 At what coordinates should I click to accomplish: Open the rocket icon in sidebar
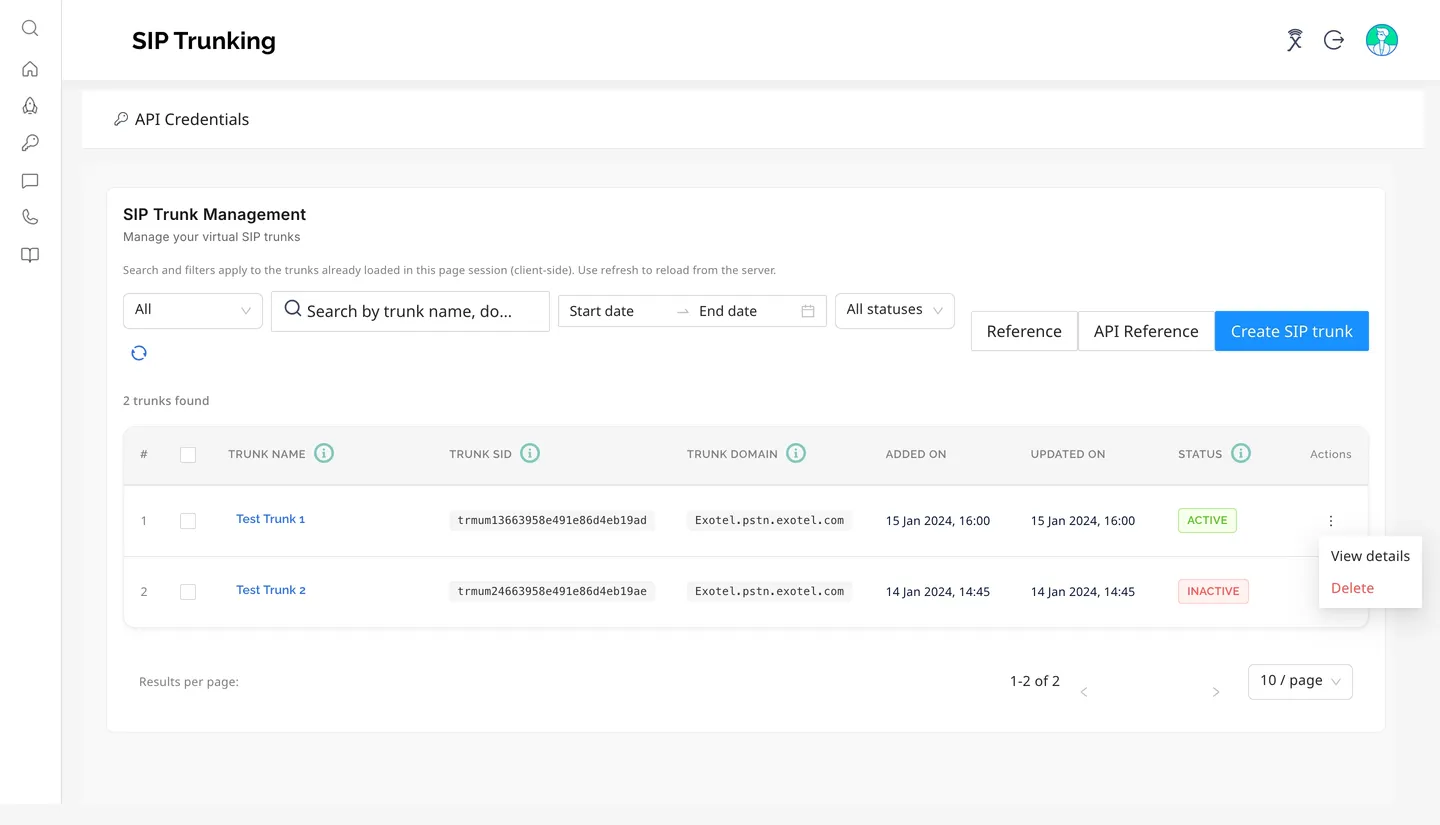[30, 106]
